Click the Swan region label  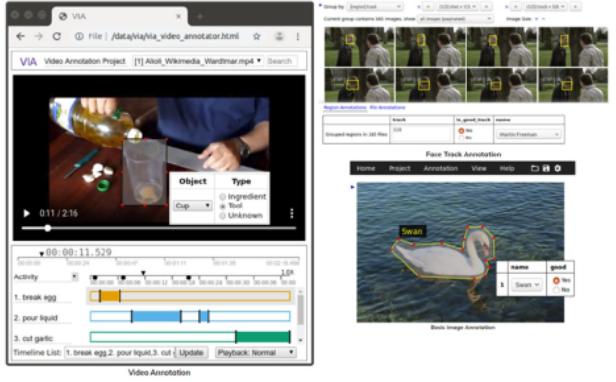412,231
